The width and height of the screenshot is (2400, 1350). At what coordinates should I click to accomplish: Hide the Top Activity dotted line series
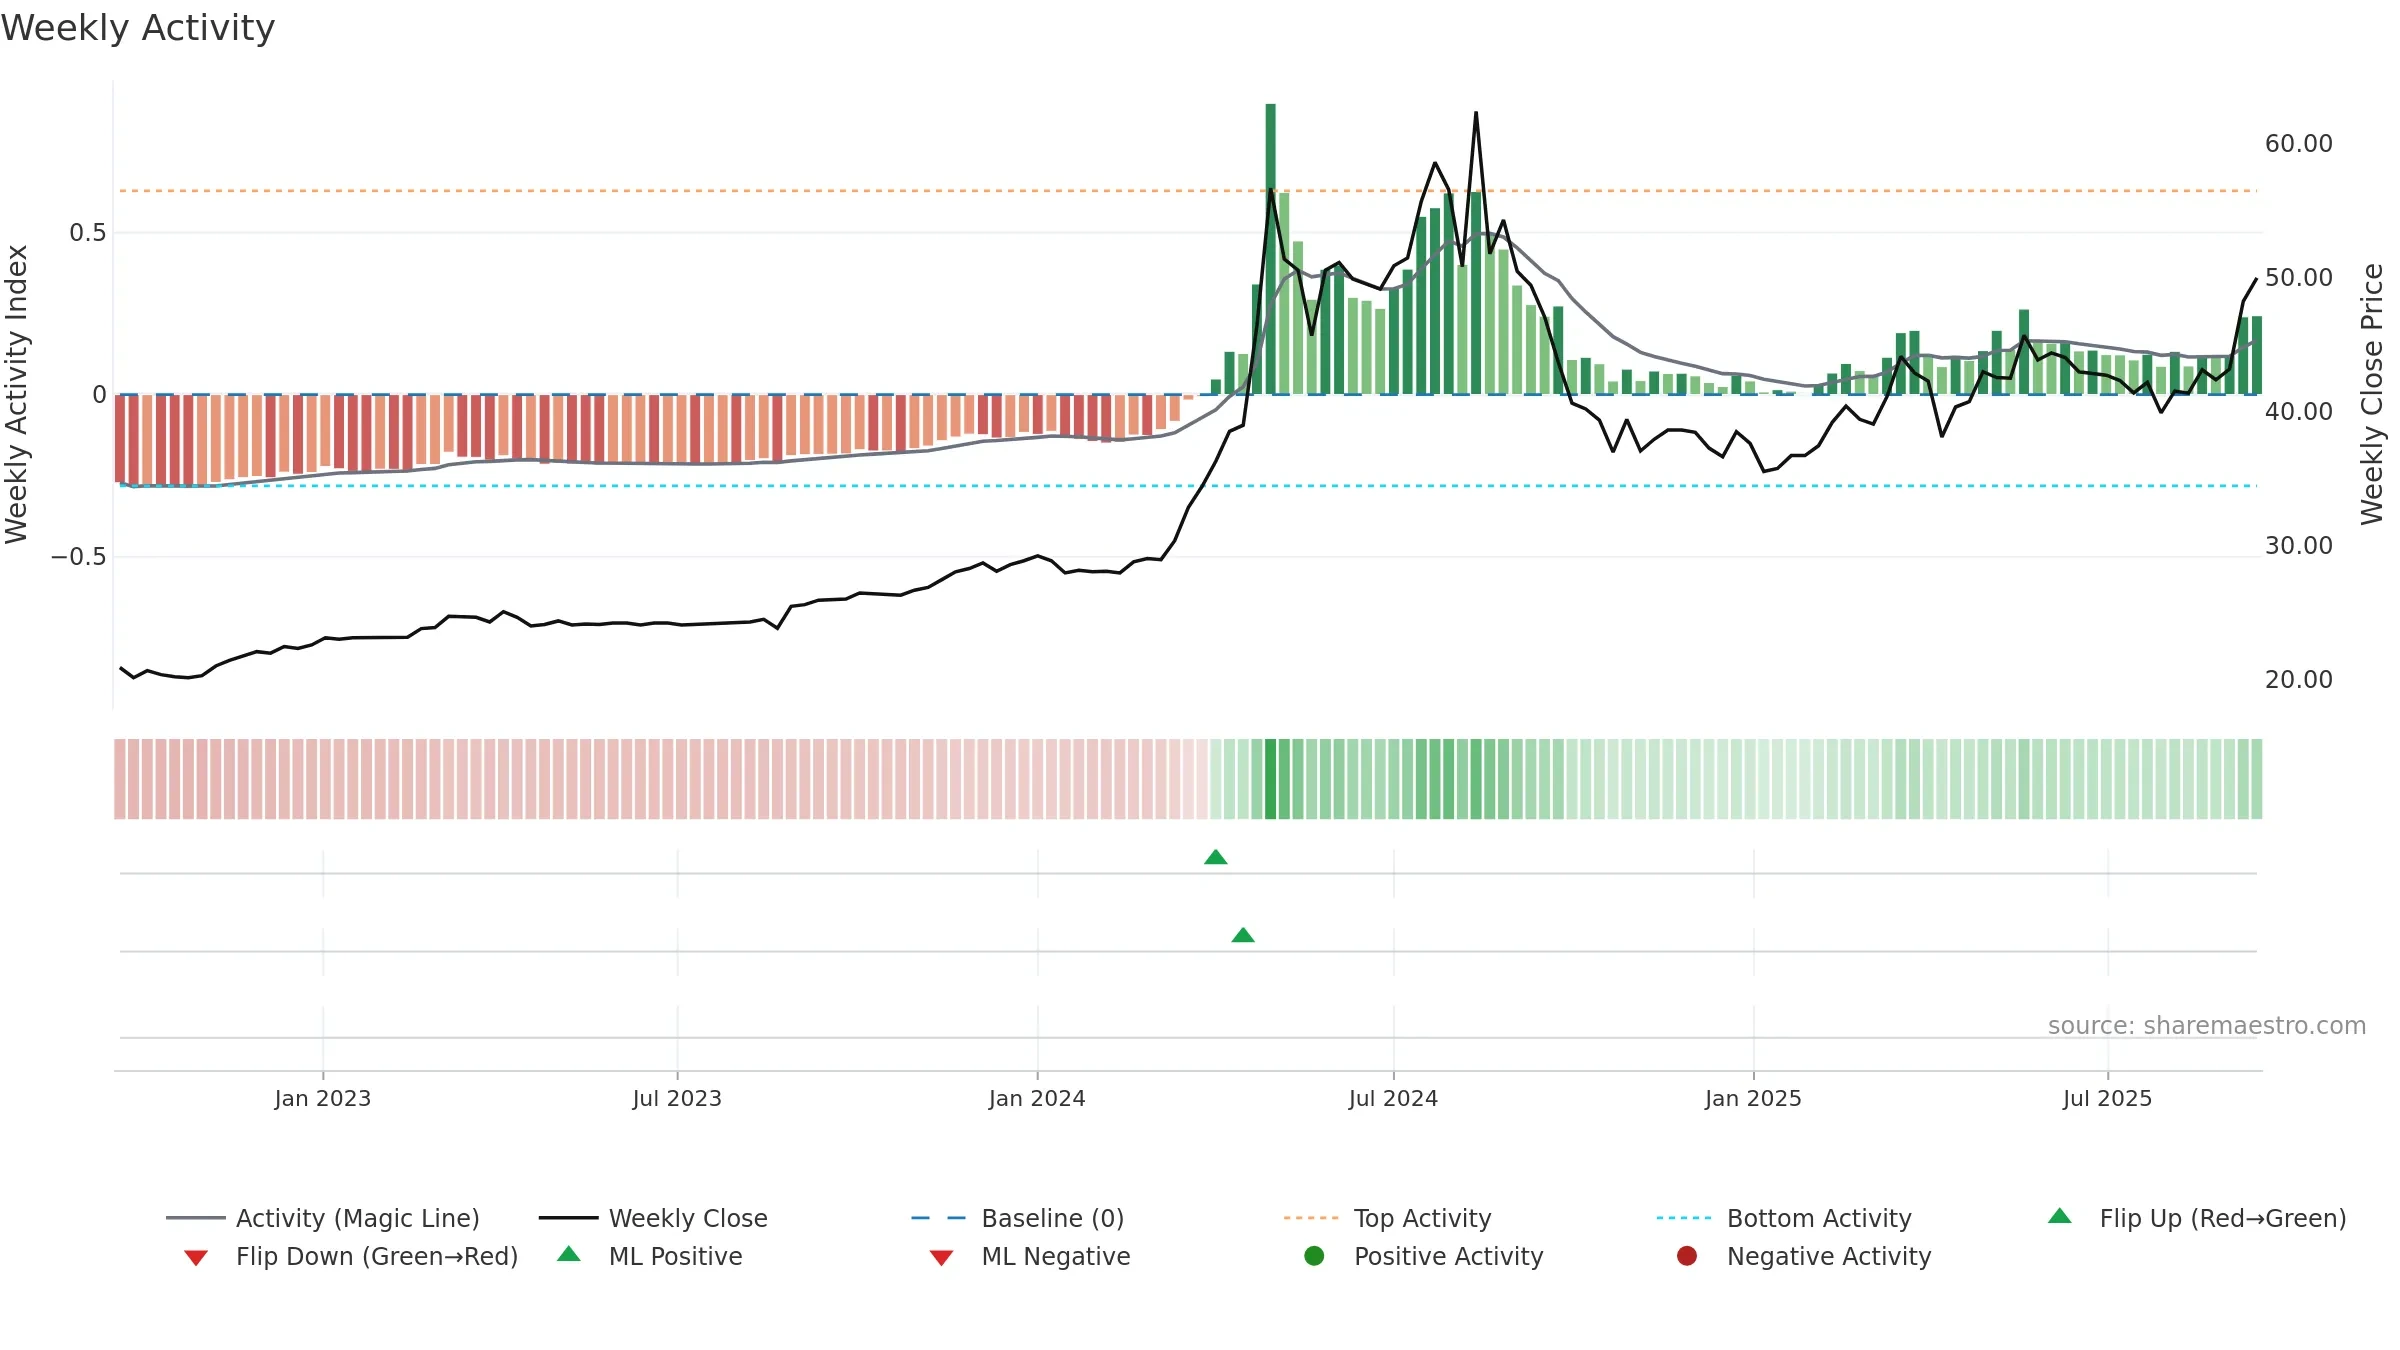(x=1388, y=1218)
